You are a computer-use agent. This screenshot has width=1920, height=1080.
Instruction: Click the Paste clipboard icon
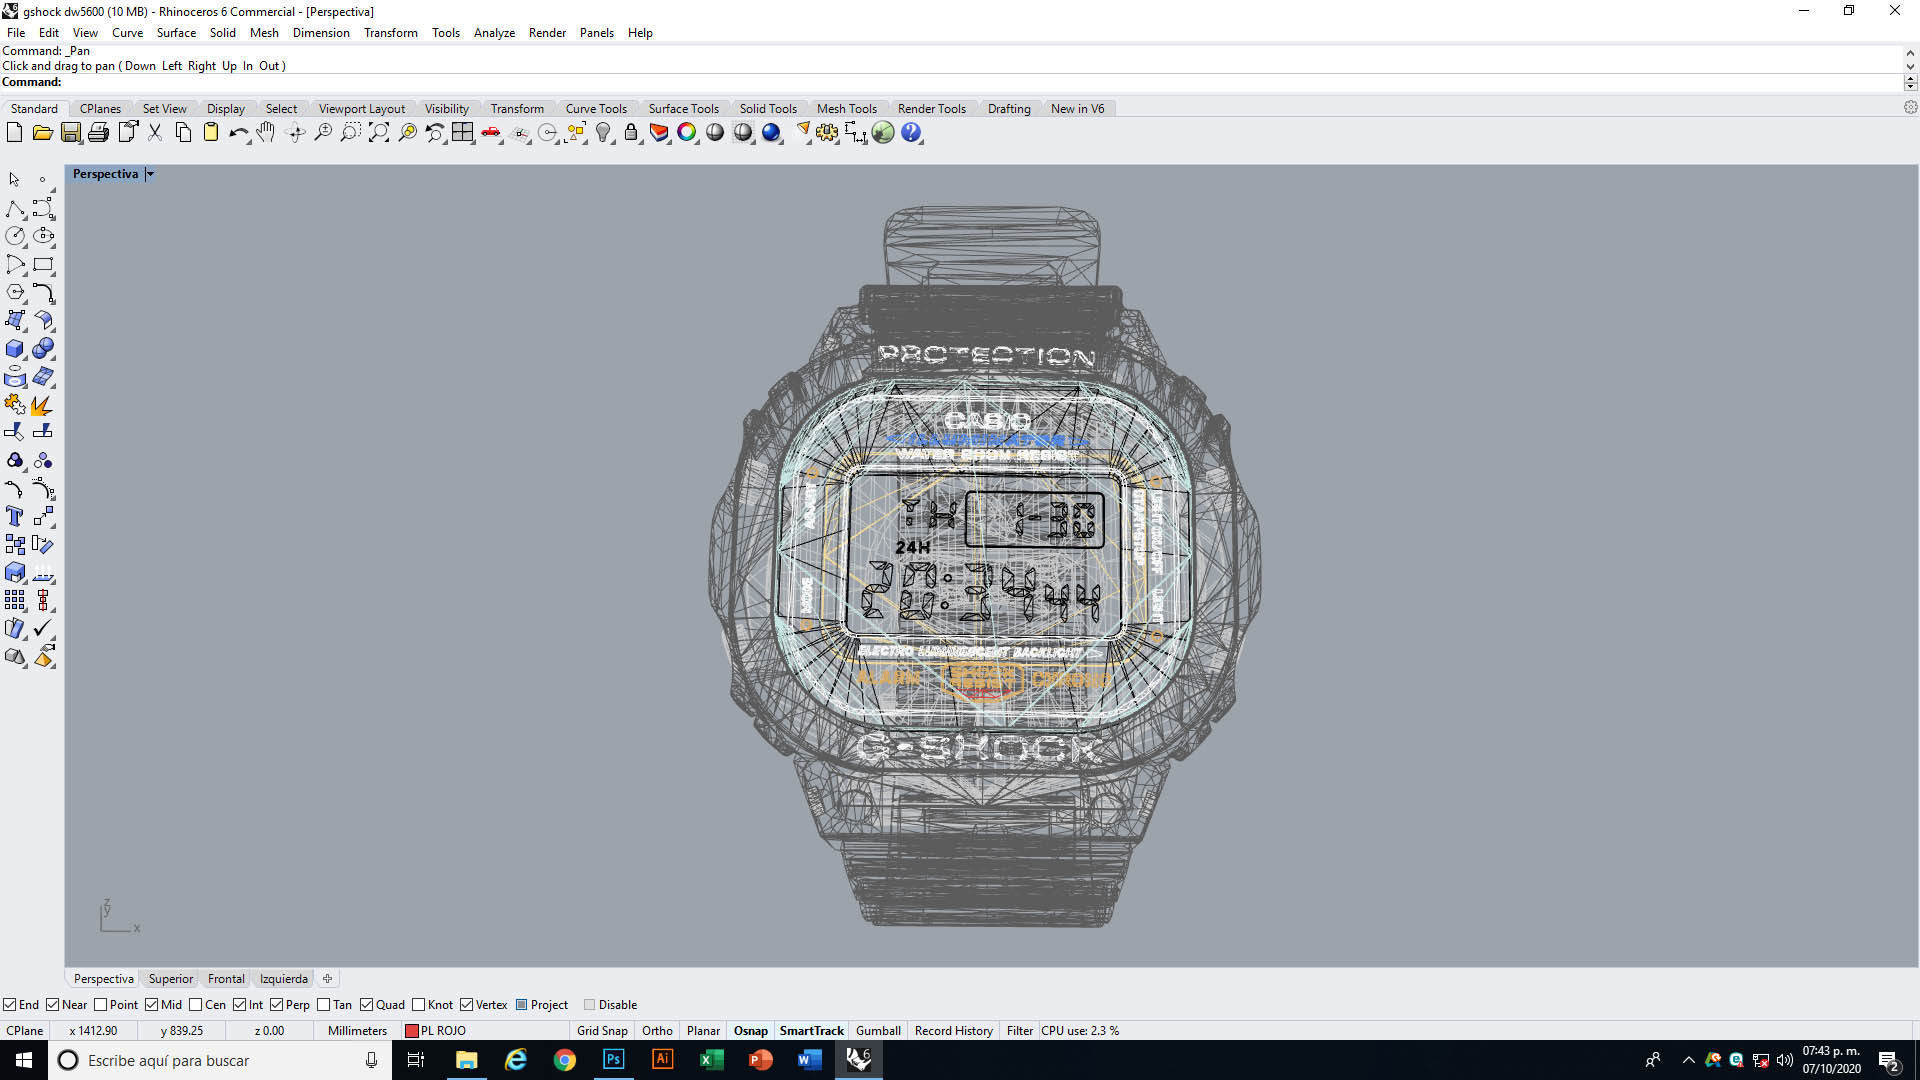click(211, 133)
